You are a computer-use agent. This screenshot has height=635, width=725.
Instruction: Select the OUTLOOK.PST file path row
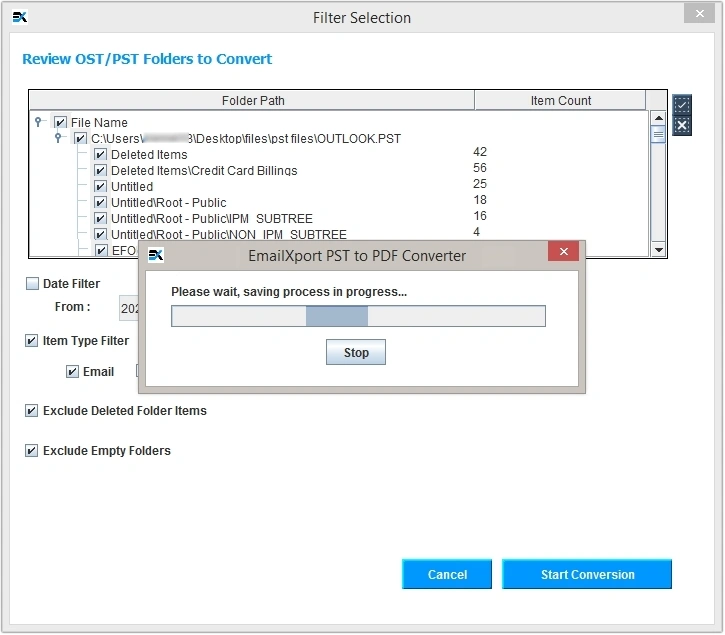click(246, 138)
